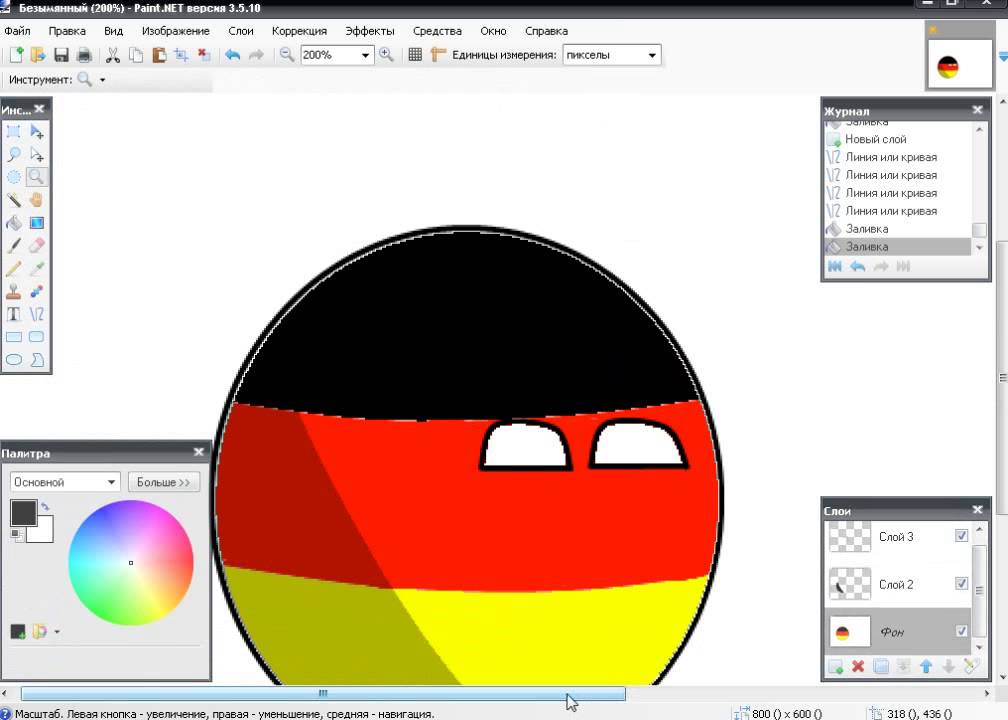Click the Cut scissors icon

pyautogui.click(x=113, y=55)
